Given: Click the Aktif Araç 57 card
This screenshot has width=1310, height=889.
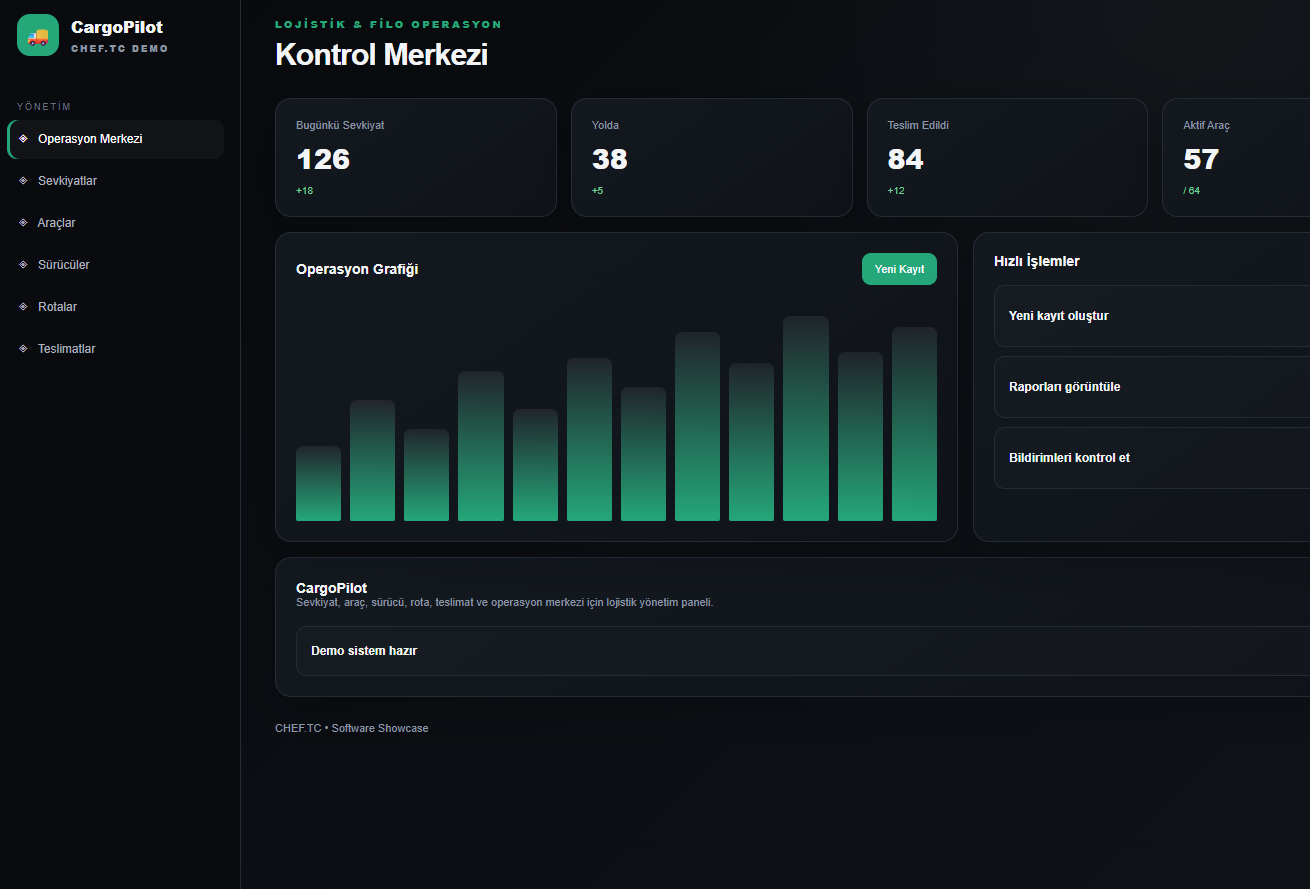Looking at the screenshot, I should pyautogui.click(x=1236, y=157).
